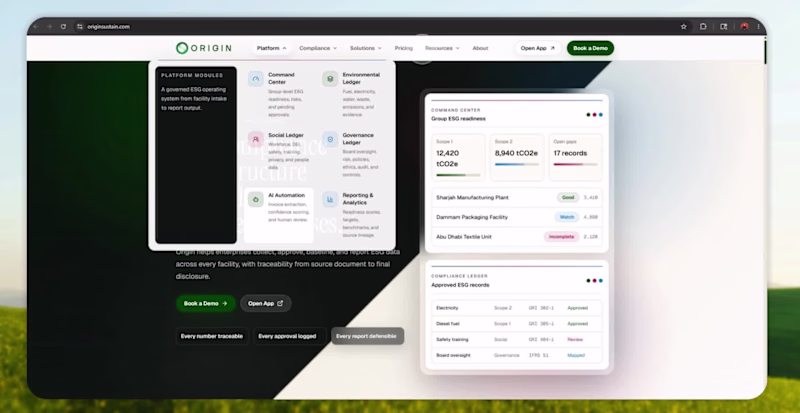This screenshot has height=413, width=800.
Task: Click 'Group ESG readiness' card title
Action: point(458,118)
